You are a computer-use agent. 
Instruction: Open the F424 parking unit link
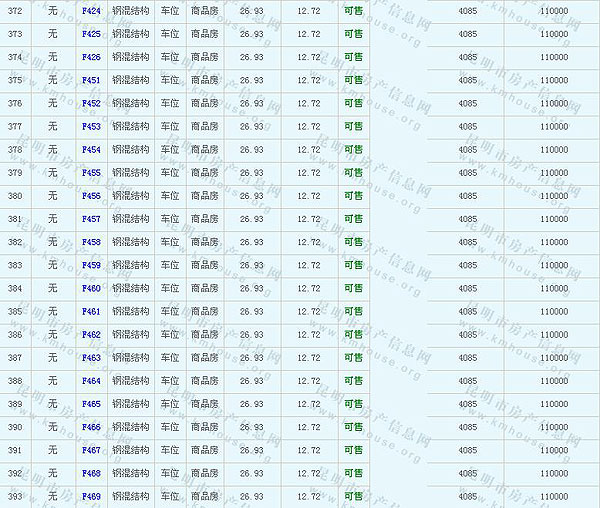tap(91, 11)
